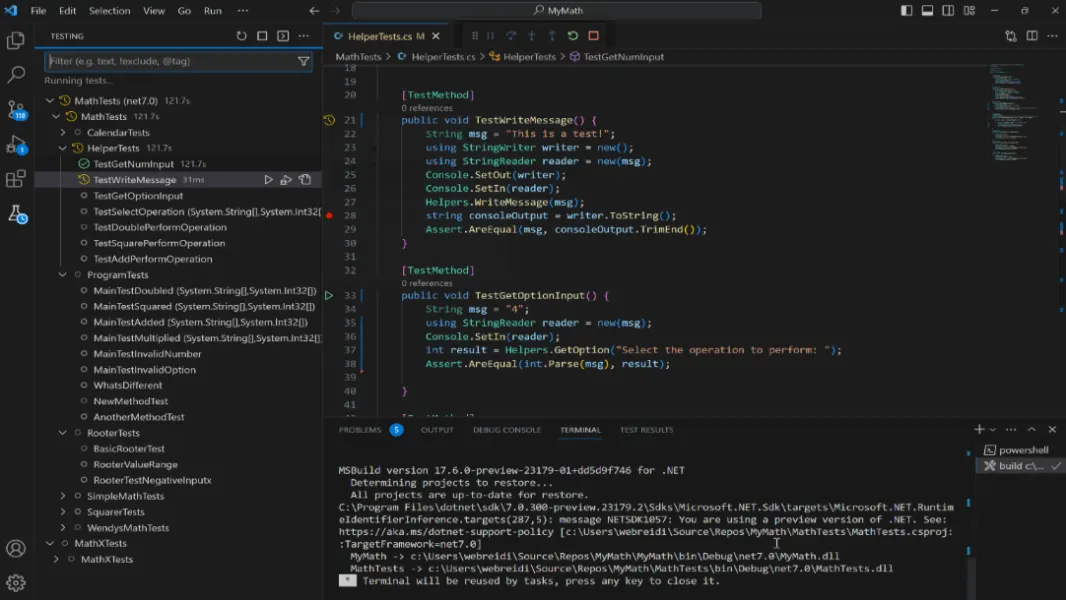
Task: Switch to Output panel tab
Action: tap(437, 429)
